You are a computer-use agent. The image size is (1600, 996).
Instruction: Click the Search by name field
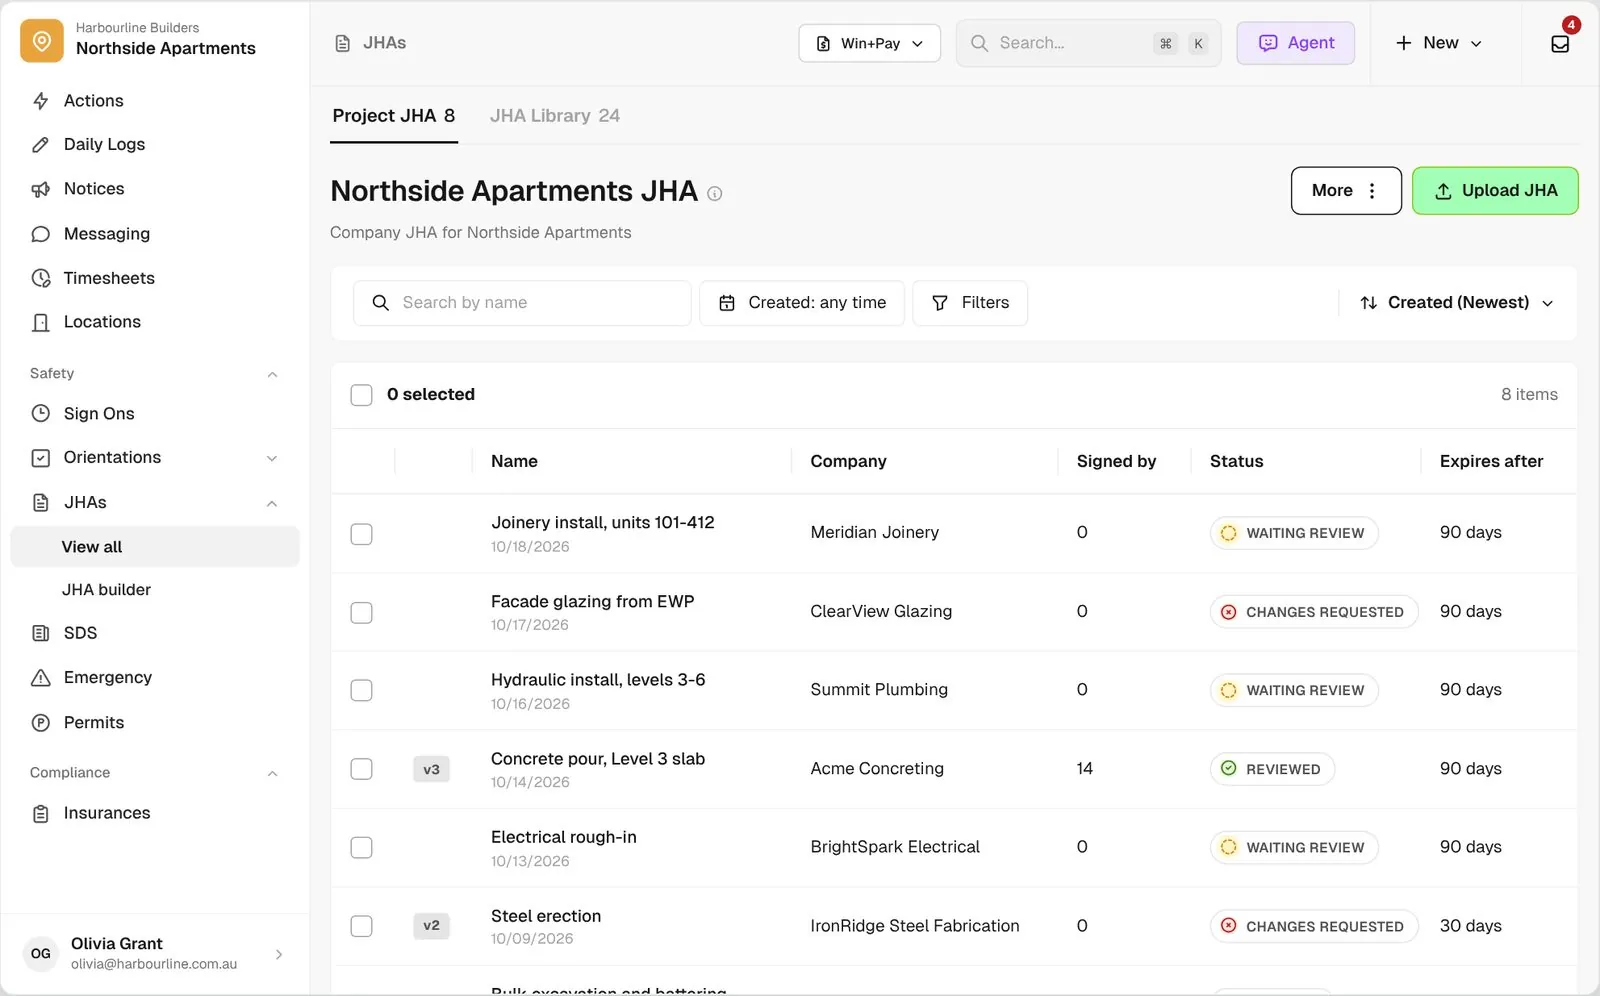coord(522,303)
